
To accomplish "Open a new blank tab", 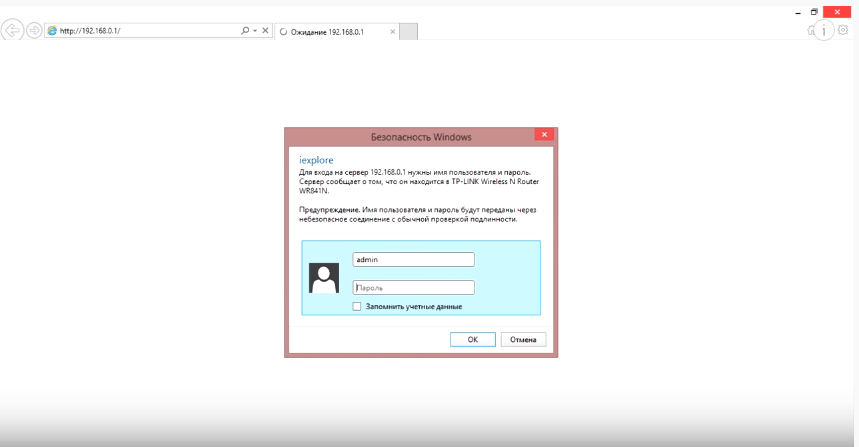I will pos(408,32).
